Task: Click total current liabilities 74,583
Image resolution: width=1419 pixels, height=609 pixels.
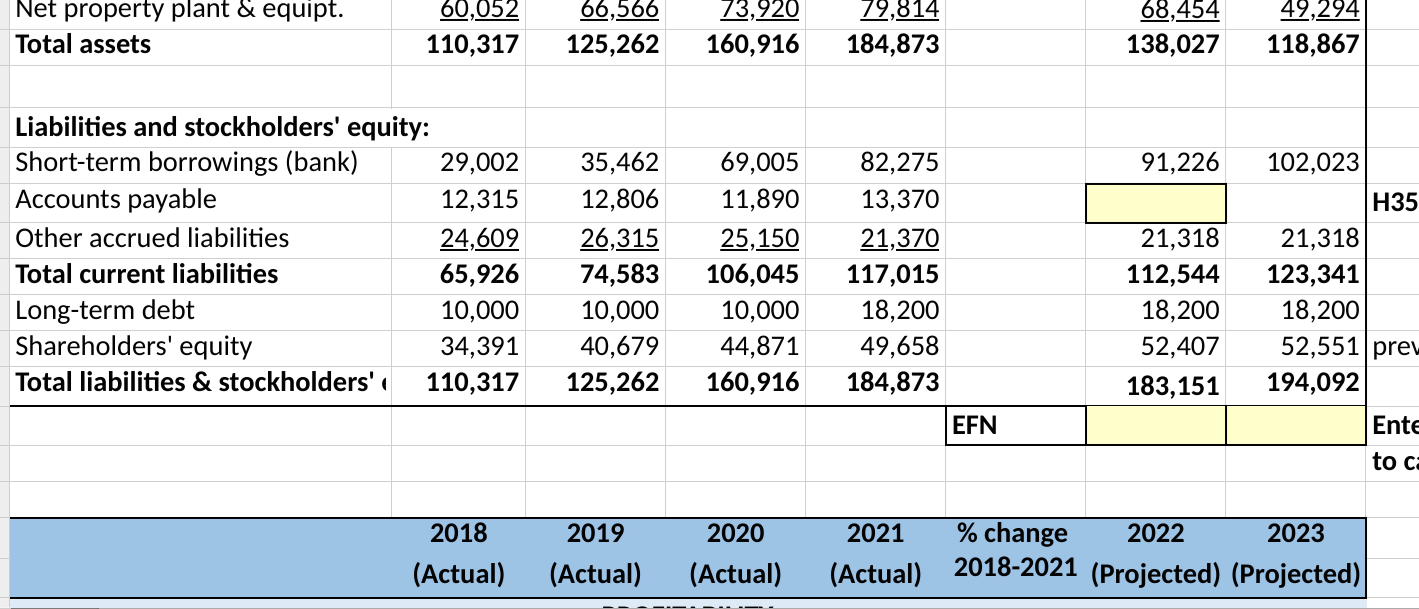Action: (620, 274)
